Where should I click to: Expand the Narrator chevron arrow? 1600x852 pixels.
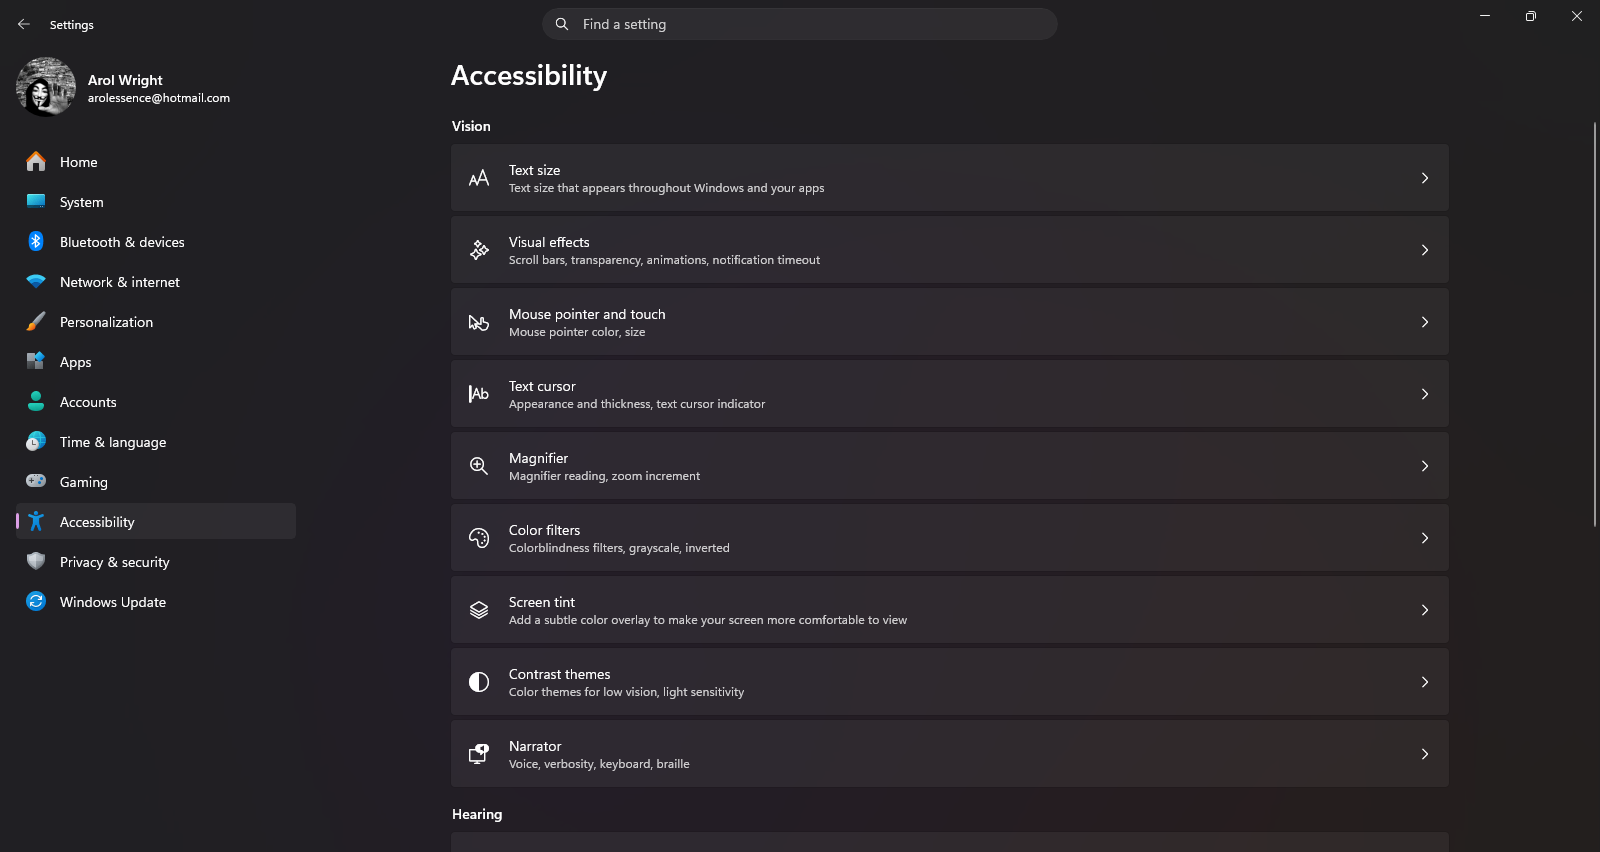click(x=1425, y=754)
